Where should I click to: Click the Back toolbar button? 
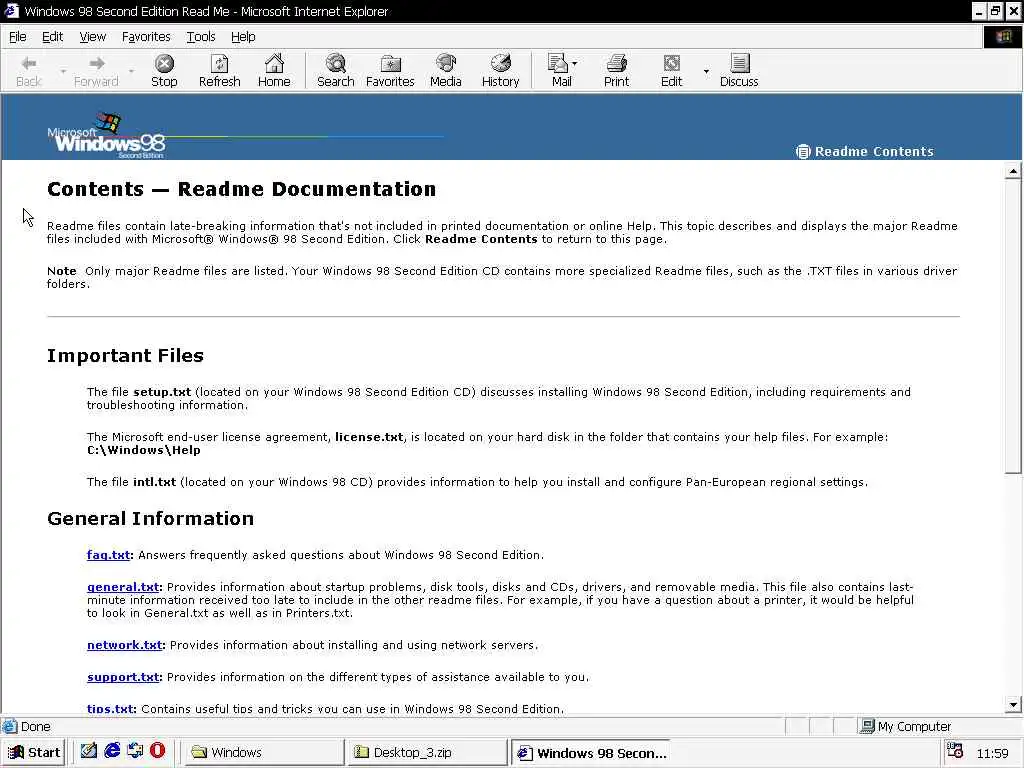click(29, 71)
